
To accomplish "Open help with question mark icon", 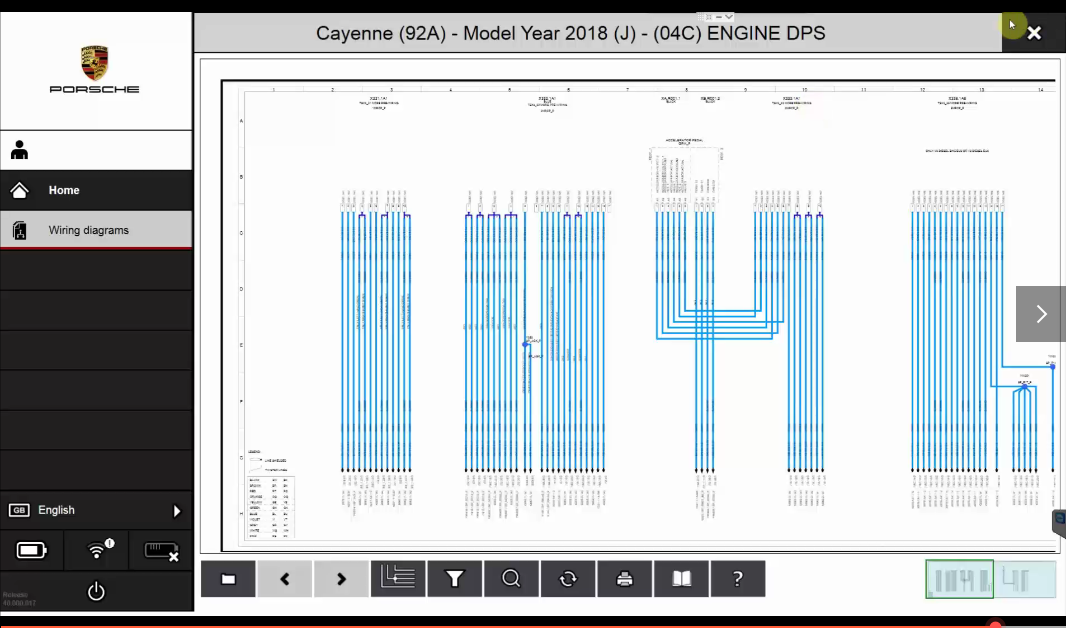I will click(738, 579).
